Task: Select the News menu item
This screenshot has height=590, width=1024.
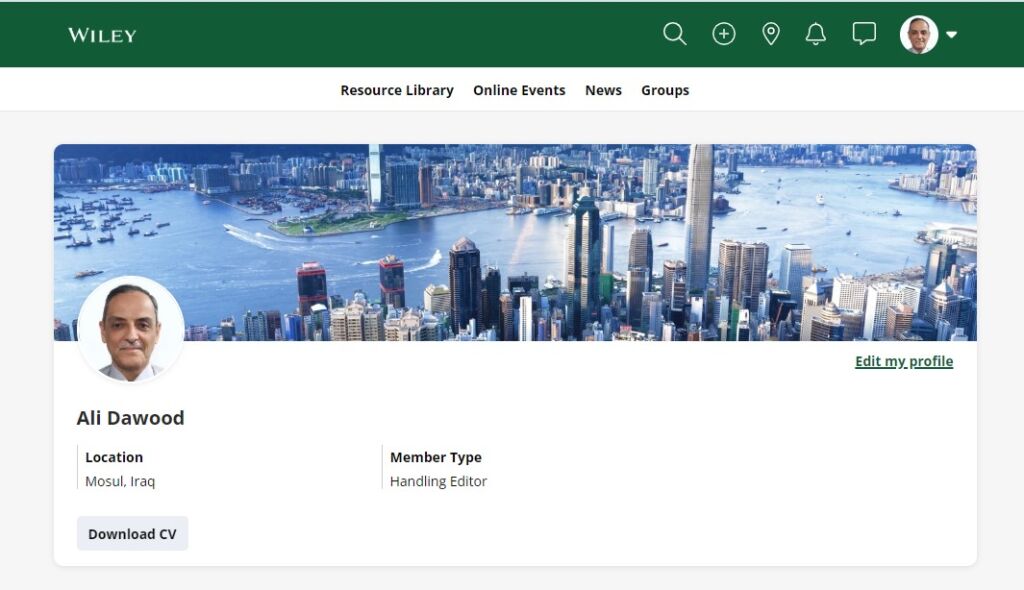Action: (x=603, y=90)
